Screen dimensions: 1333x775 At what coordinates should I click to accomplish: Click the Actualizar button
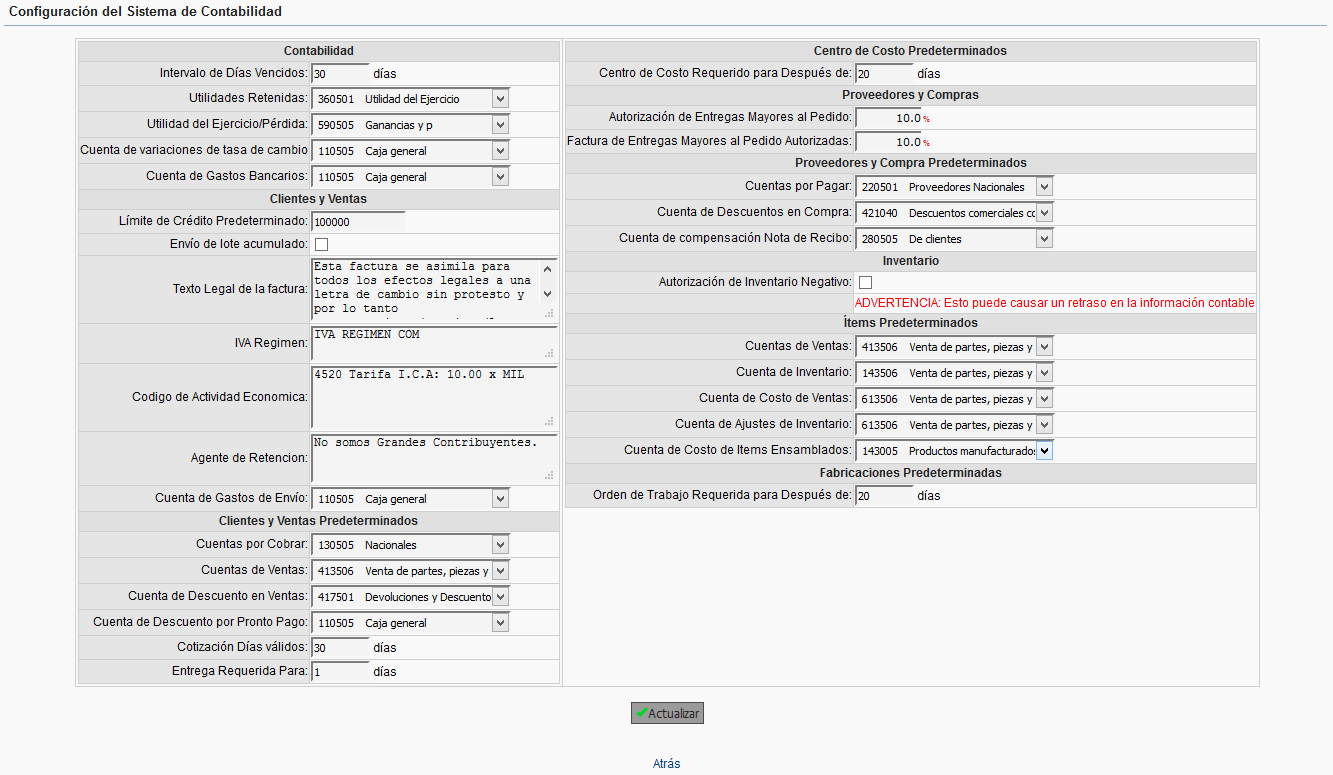pos(667,713)
